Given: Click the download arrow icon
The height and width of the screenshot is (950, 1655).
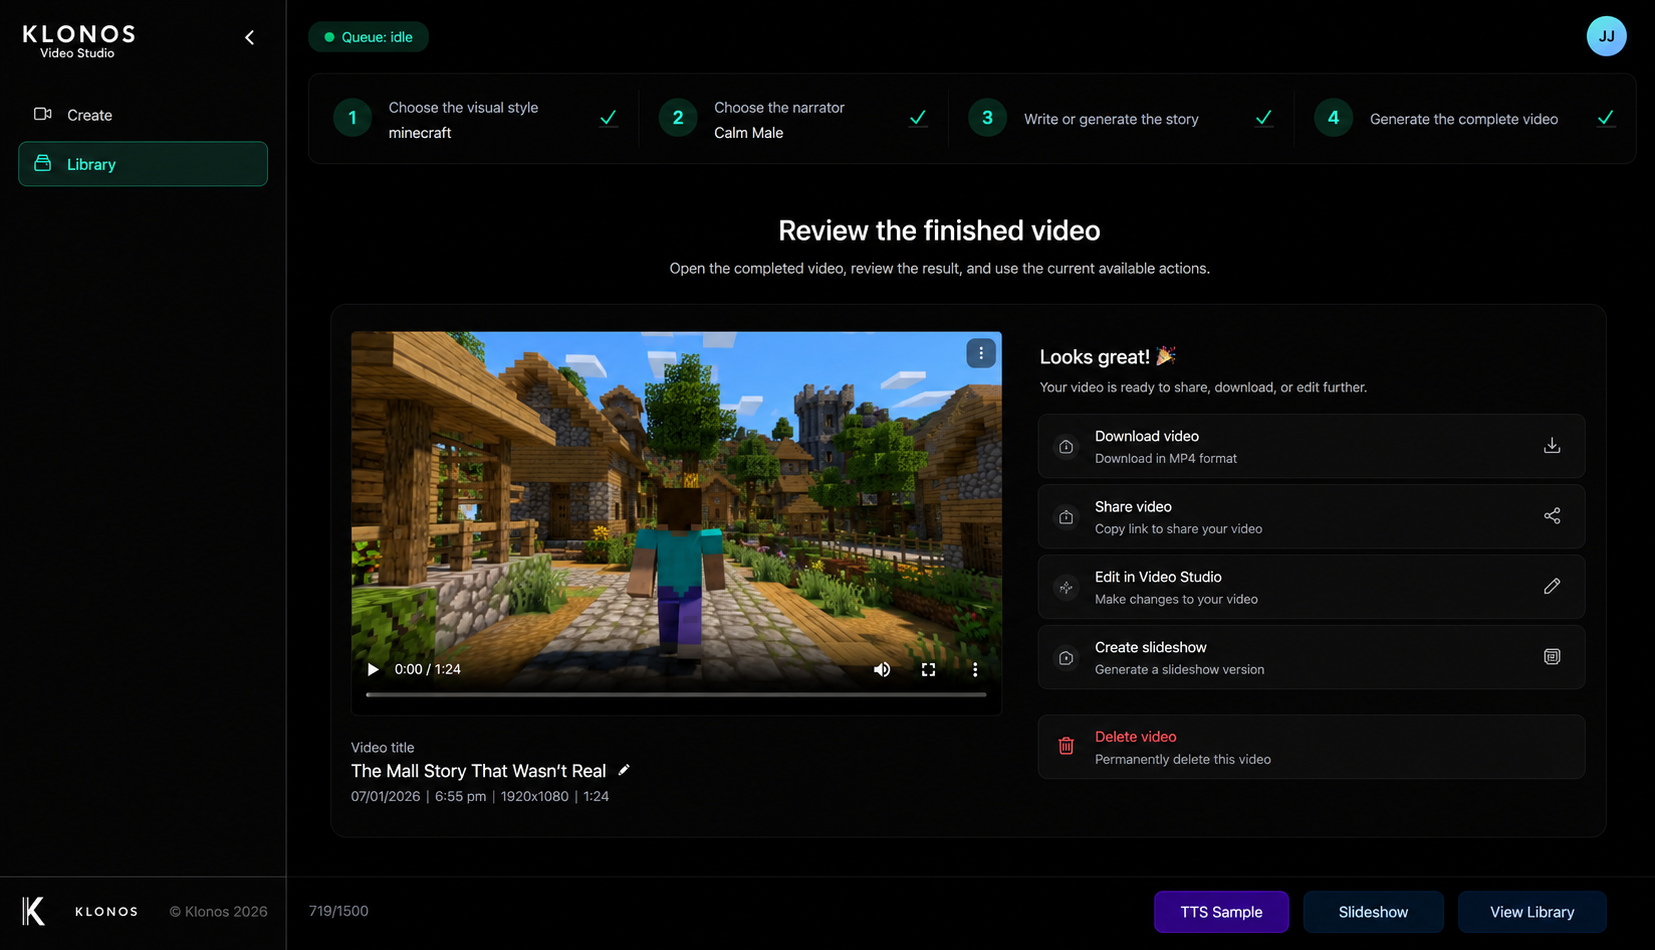Looking at the screenshot, I should pyautogui.click(x=1552, y=446).
